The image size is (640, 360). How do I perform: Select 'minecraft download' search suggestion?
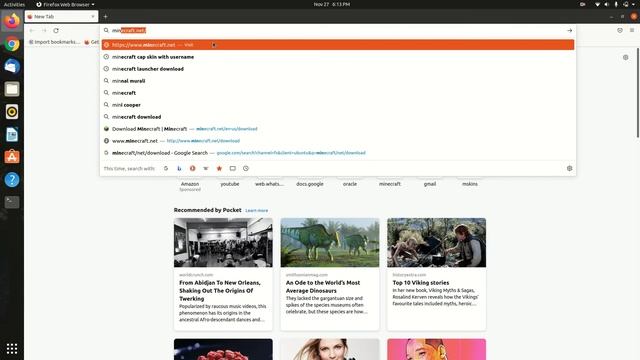click(x=338, y=117)
